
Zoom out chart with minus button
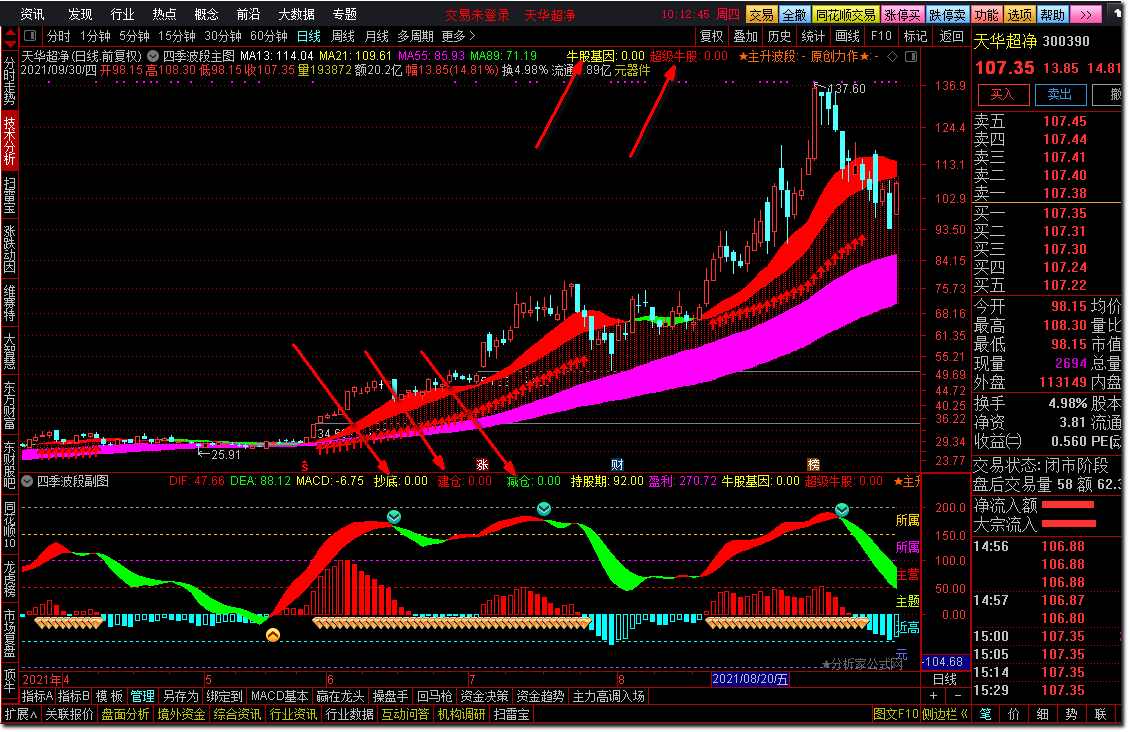point(958,695)
